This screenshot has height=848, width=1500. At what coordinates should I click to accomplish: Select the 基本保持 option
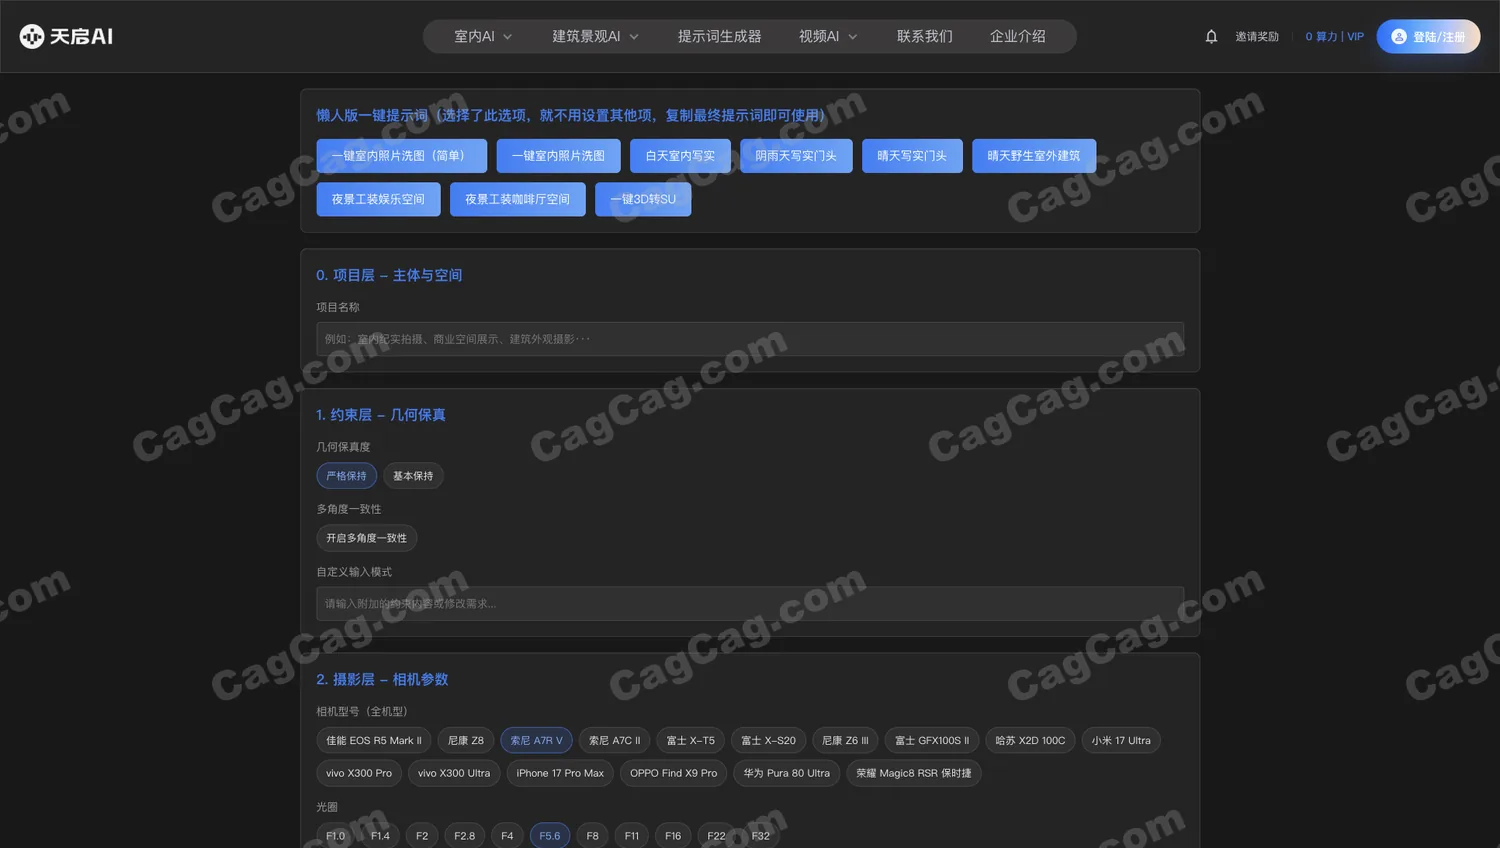(413, 476)
